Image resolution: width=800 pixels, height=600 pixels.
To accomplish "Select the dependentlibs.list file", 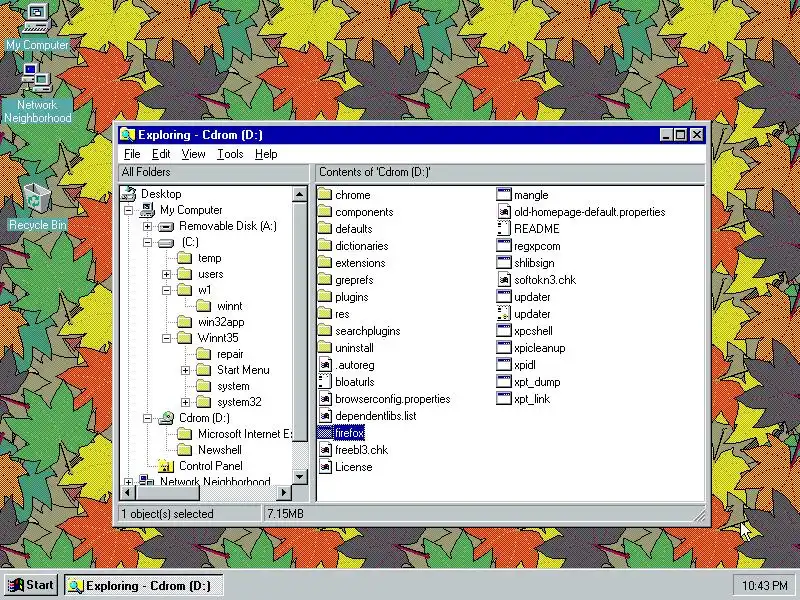I will 376,416.
